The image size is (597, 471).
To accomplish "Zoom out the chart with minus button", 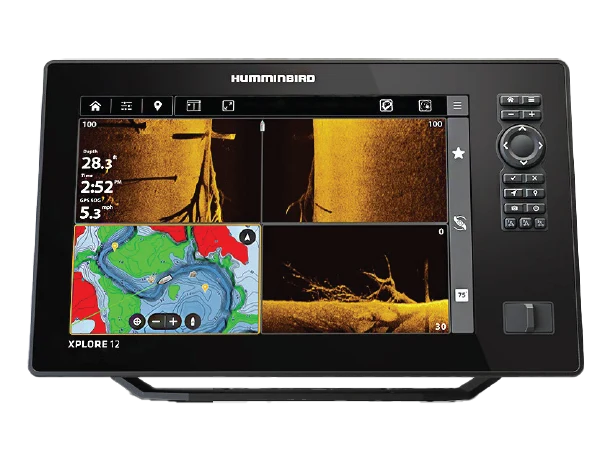I will click(156, 322).
